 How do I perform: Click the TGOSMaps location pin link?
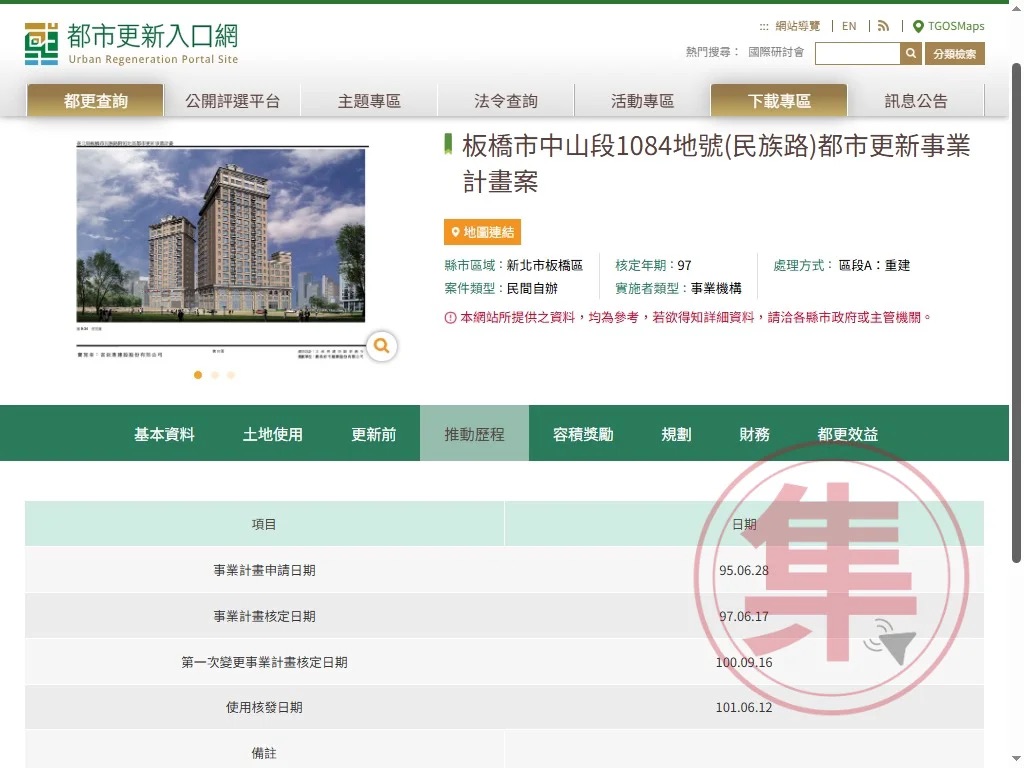coord(948,26)
